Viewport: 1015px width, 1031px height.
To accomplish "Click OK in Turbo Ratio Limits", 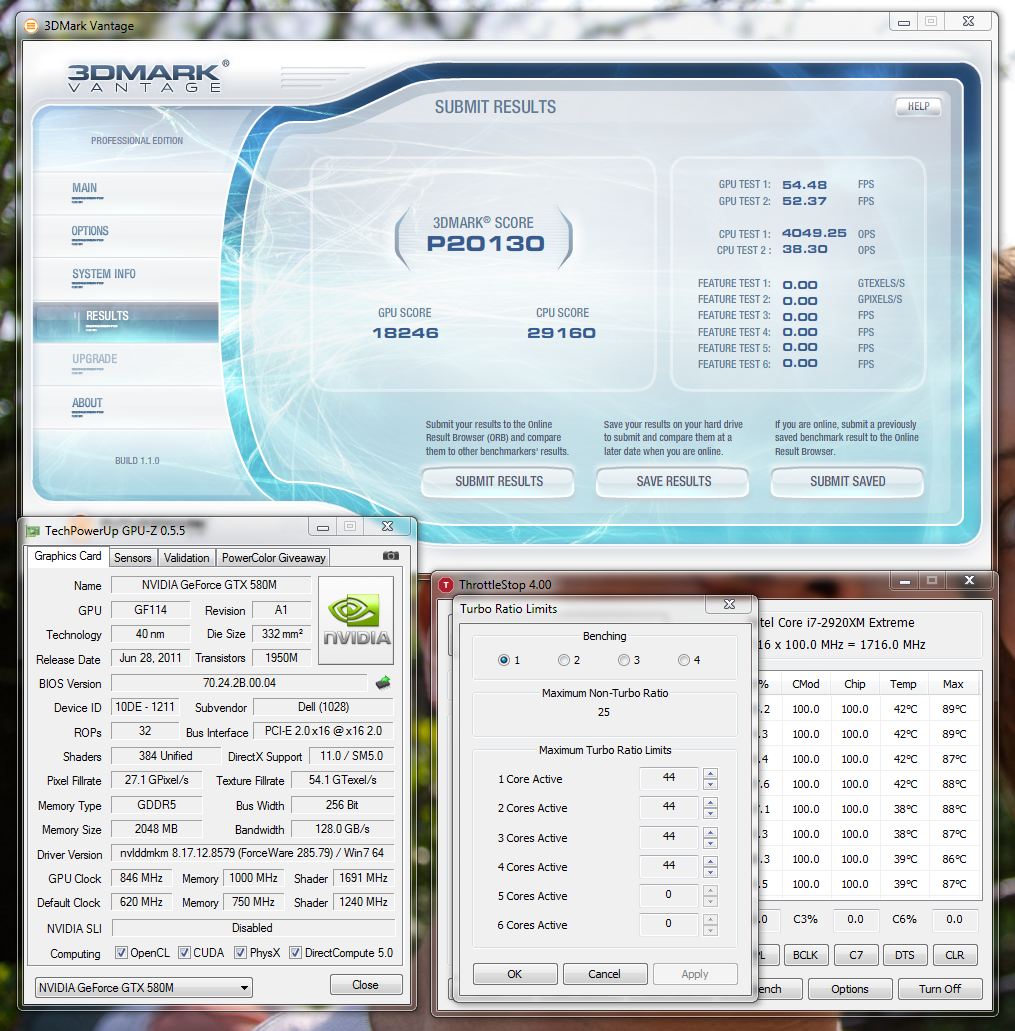I will [x=515, y=974].
